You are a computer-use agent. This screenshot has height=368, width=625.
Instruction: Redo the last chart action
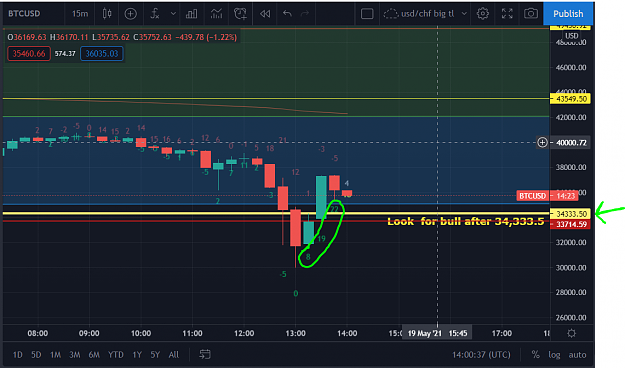305,14
